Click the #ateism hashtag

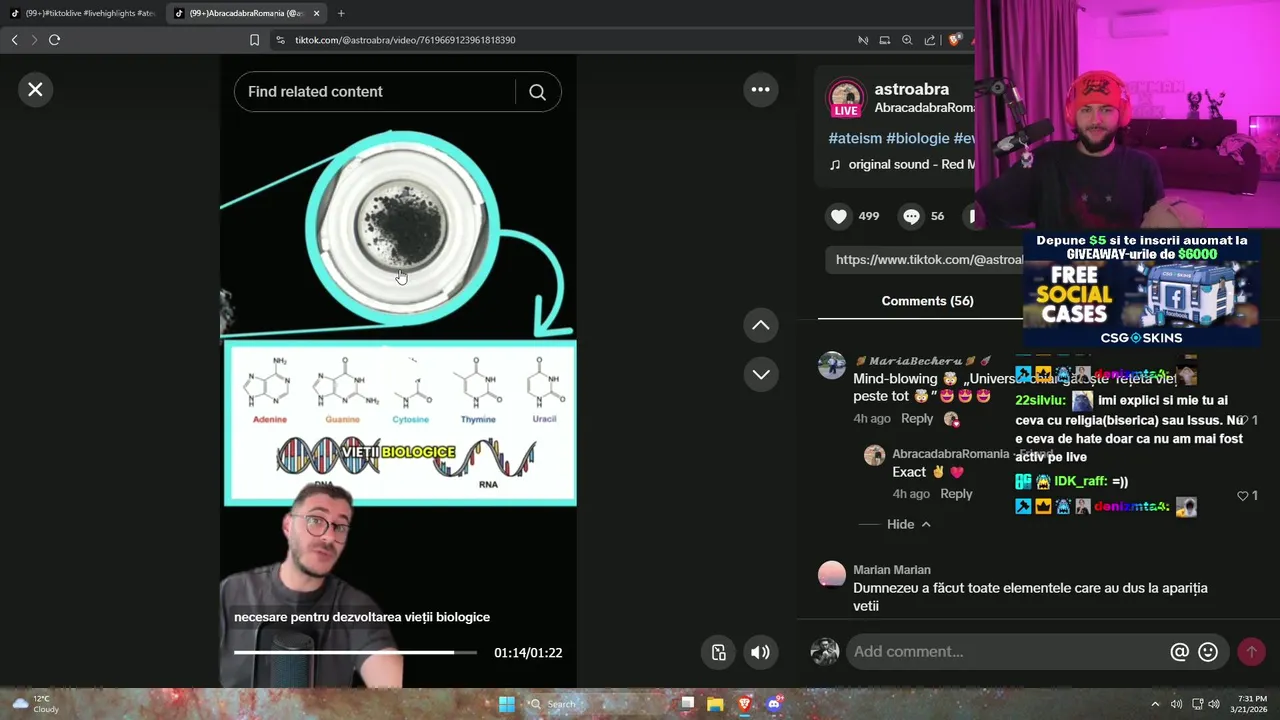[855, 138]
